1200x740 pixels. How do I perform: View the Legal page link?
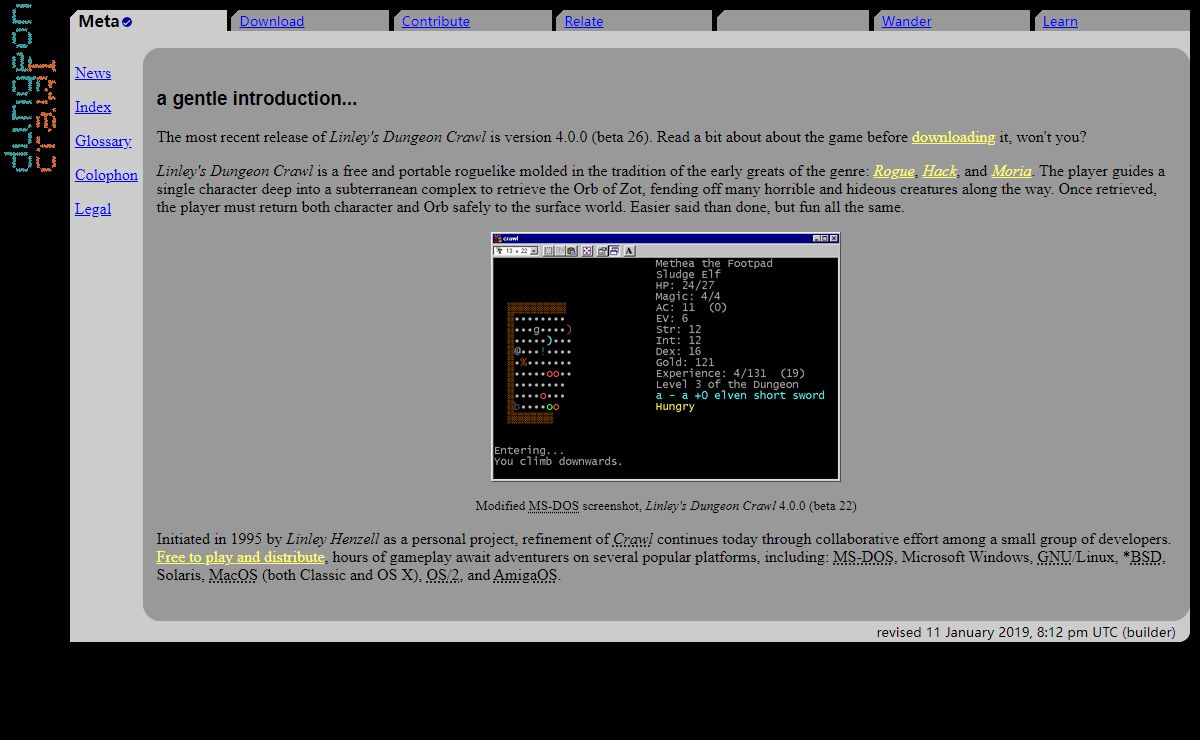pyautogui.click(x=93, y=209)
